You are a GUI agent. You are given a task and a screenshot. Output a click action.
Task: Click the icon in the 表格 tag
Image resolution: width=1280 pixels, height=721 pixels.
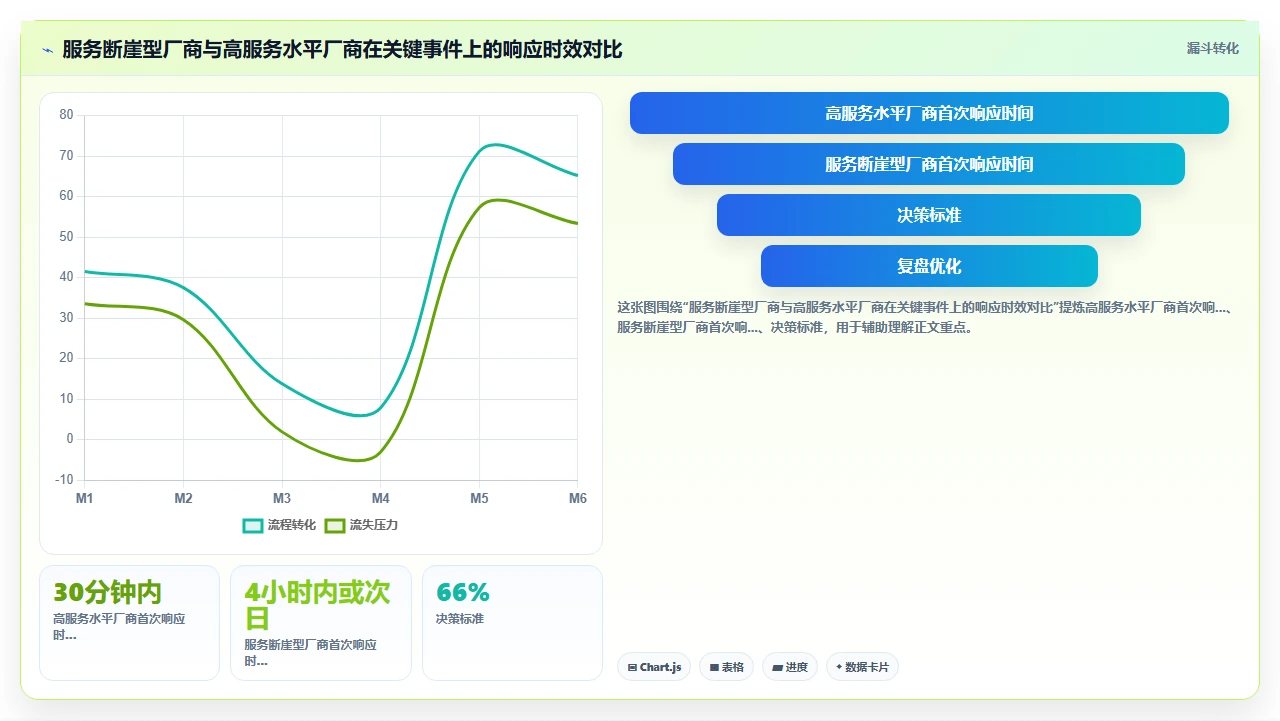pos(714,667)
